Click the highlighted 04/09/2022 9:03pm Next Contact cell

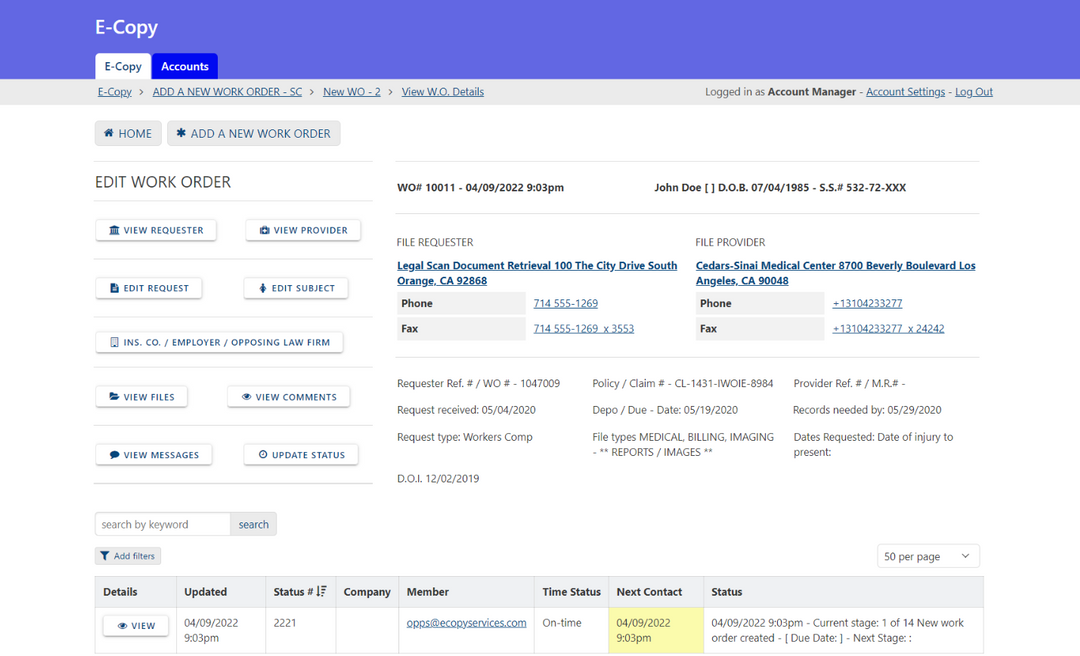[x=656, y=630]
